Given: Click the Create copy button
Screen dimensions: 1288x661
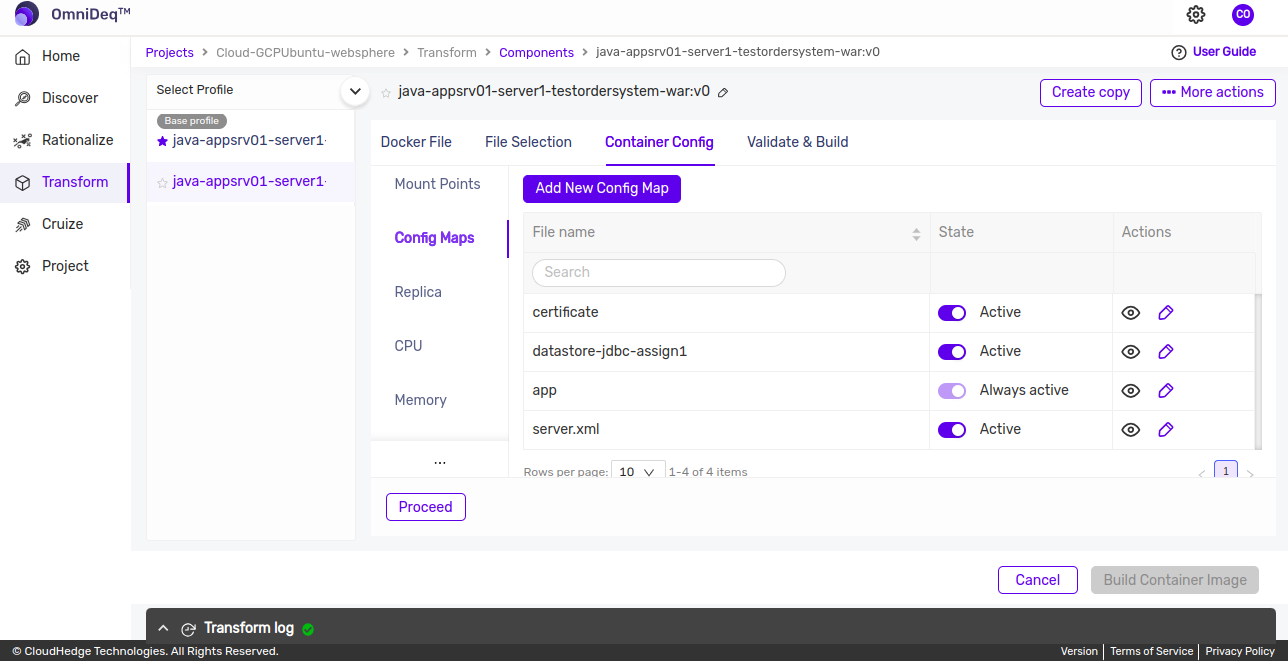Looking at the screenshot, I should [x=1091, y=93].
